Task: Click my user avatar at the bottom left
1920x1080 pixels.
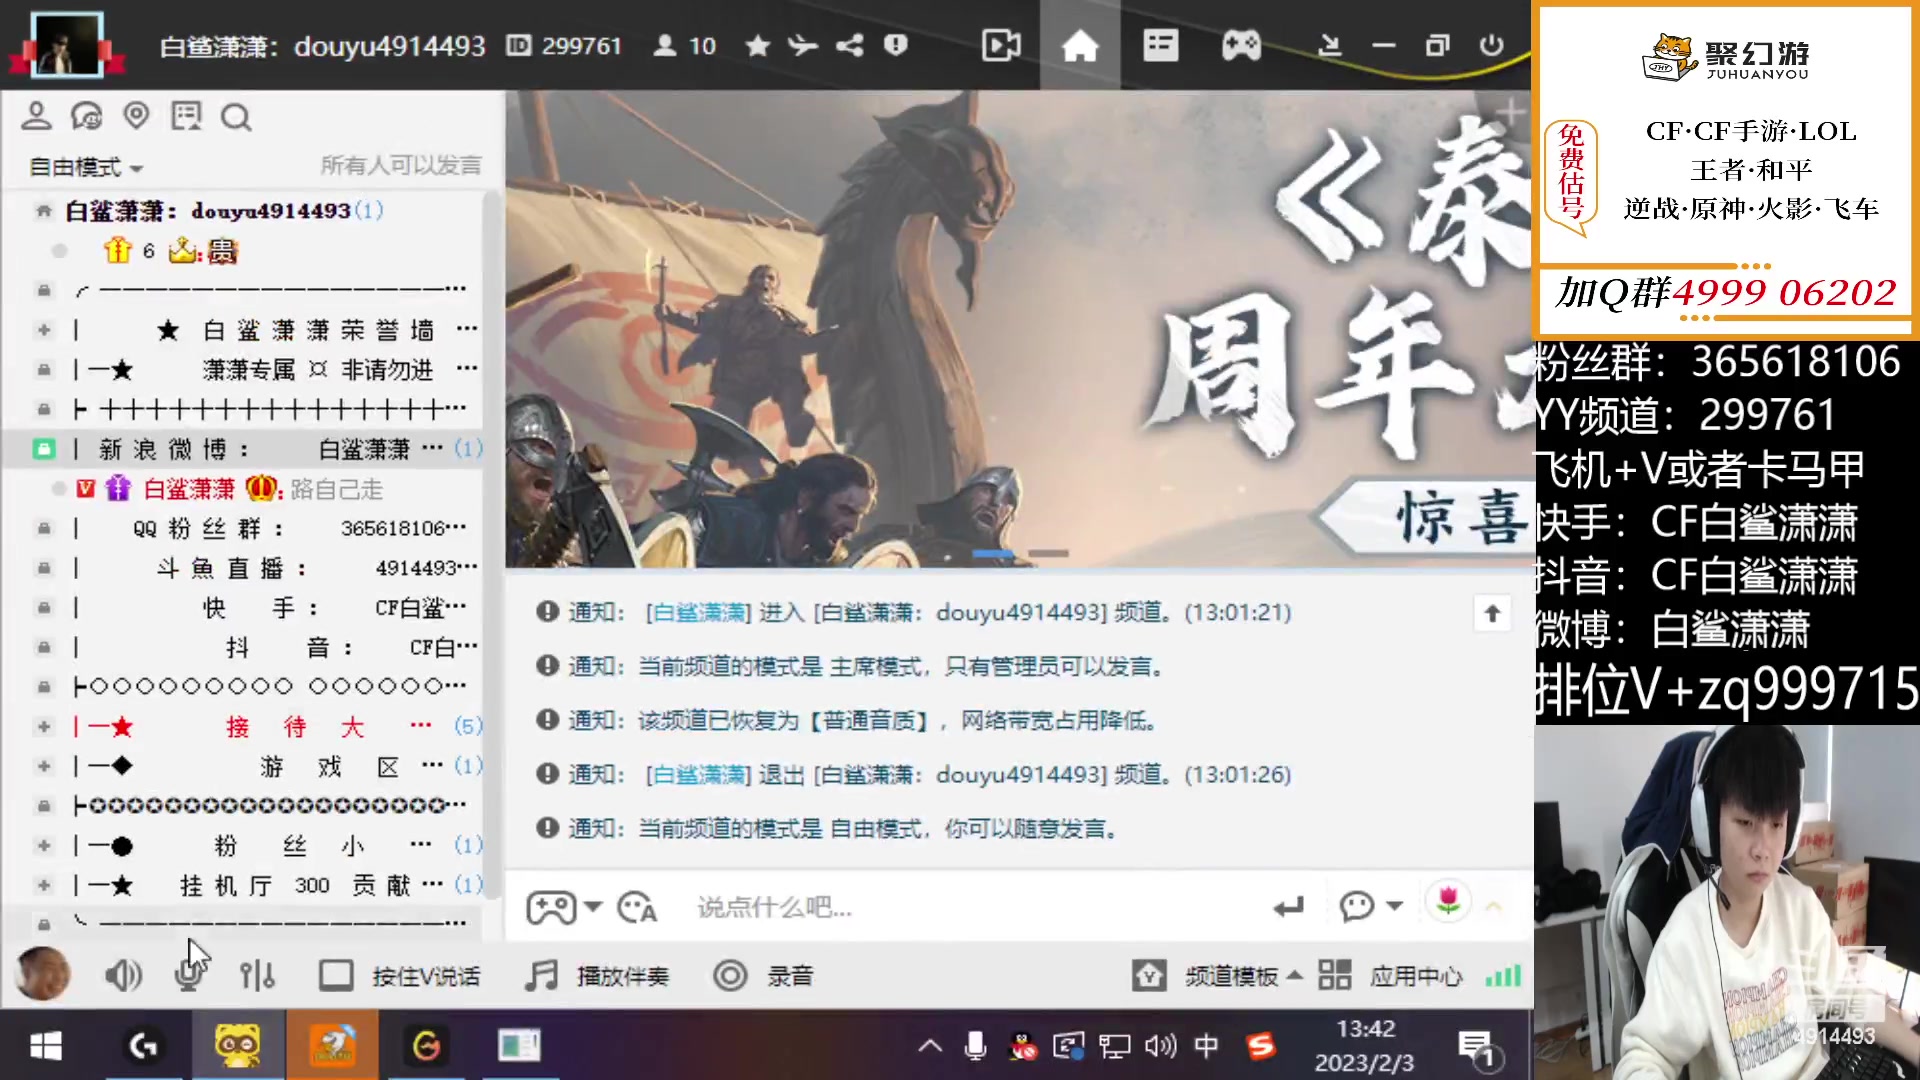Action: (x=42, y=974)
